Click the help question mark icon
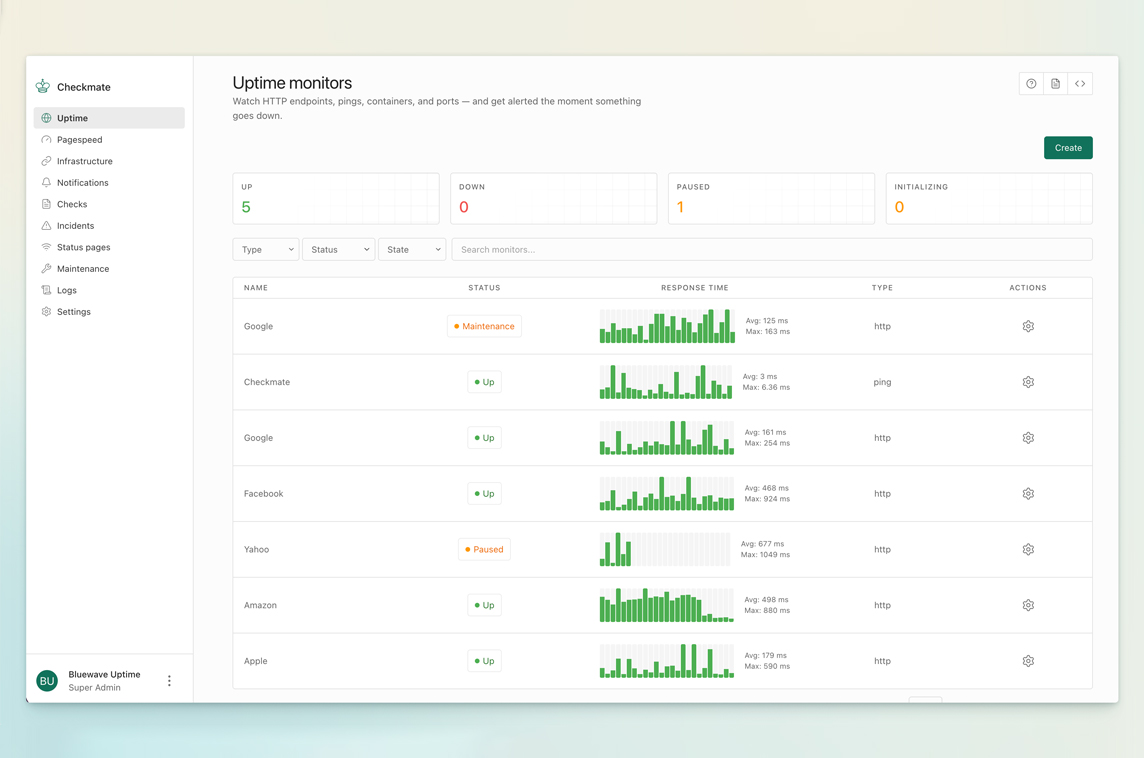 coord(1031,84)
